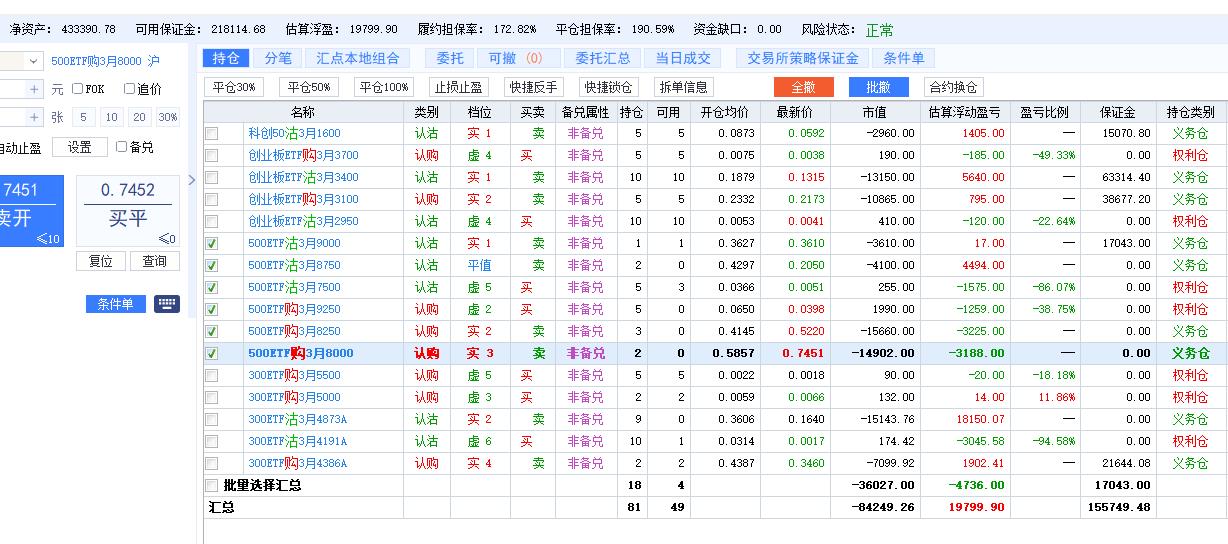Screen dimensions: 1228x544
Task: Tick the 追价 checkbox
Action: (129, 89)
